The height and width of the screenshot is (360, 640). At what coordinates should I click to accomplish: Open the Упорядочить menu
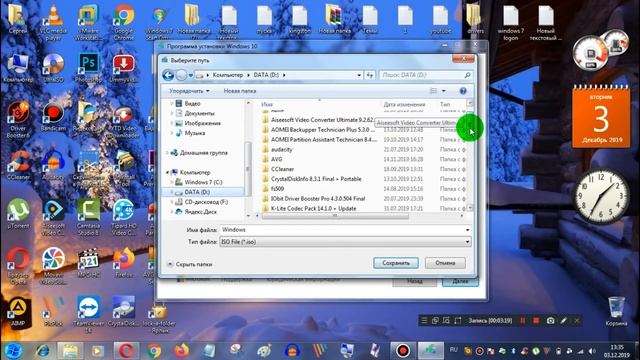[x=189, y=91]
